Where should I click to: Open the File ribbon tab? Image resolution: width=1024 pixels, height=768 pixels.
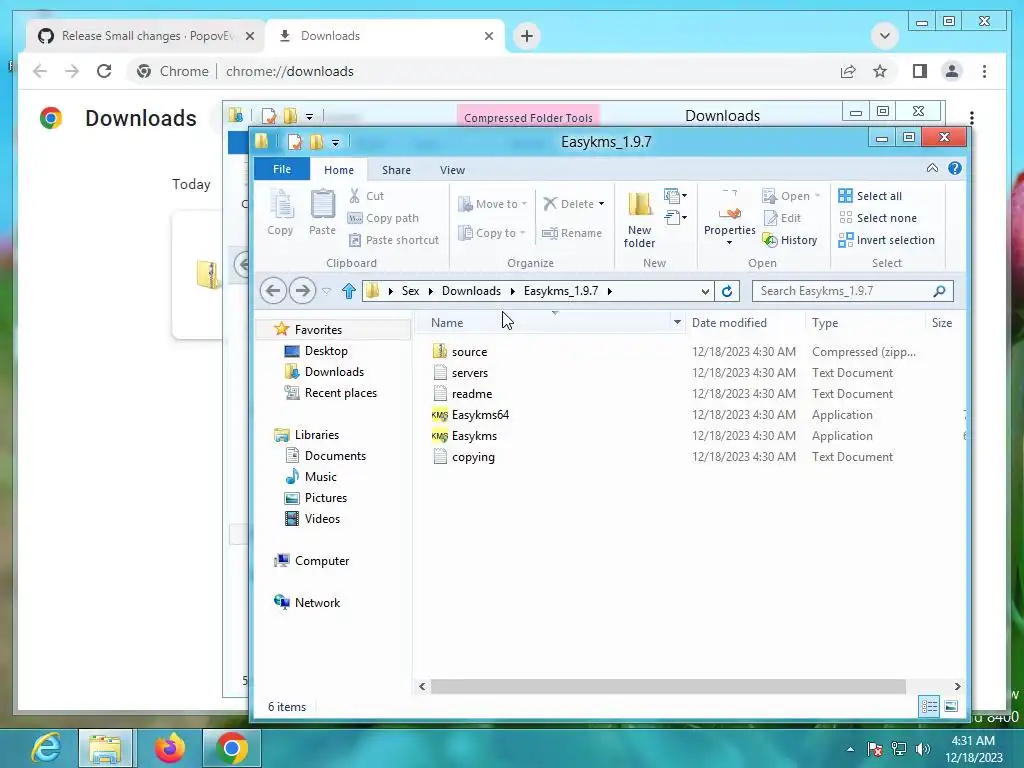click(282, 169)
